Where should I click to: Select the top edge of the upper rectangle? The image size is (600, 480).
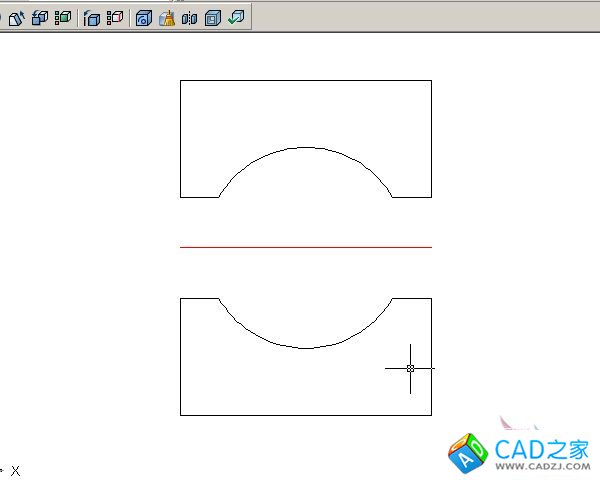[305, 81]
